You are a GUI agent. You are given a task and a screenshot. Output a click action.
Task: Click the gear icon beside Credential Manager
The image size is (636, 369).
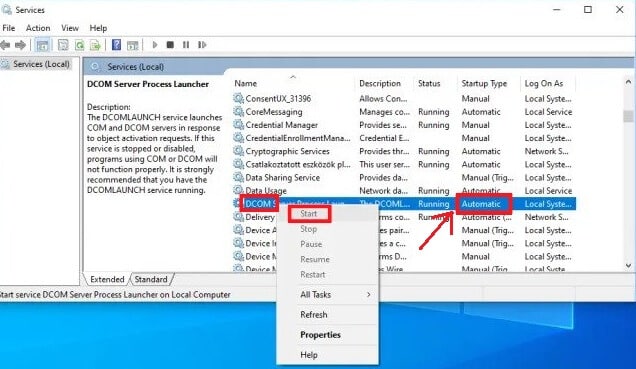coord(238,125)
